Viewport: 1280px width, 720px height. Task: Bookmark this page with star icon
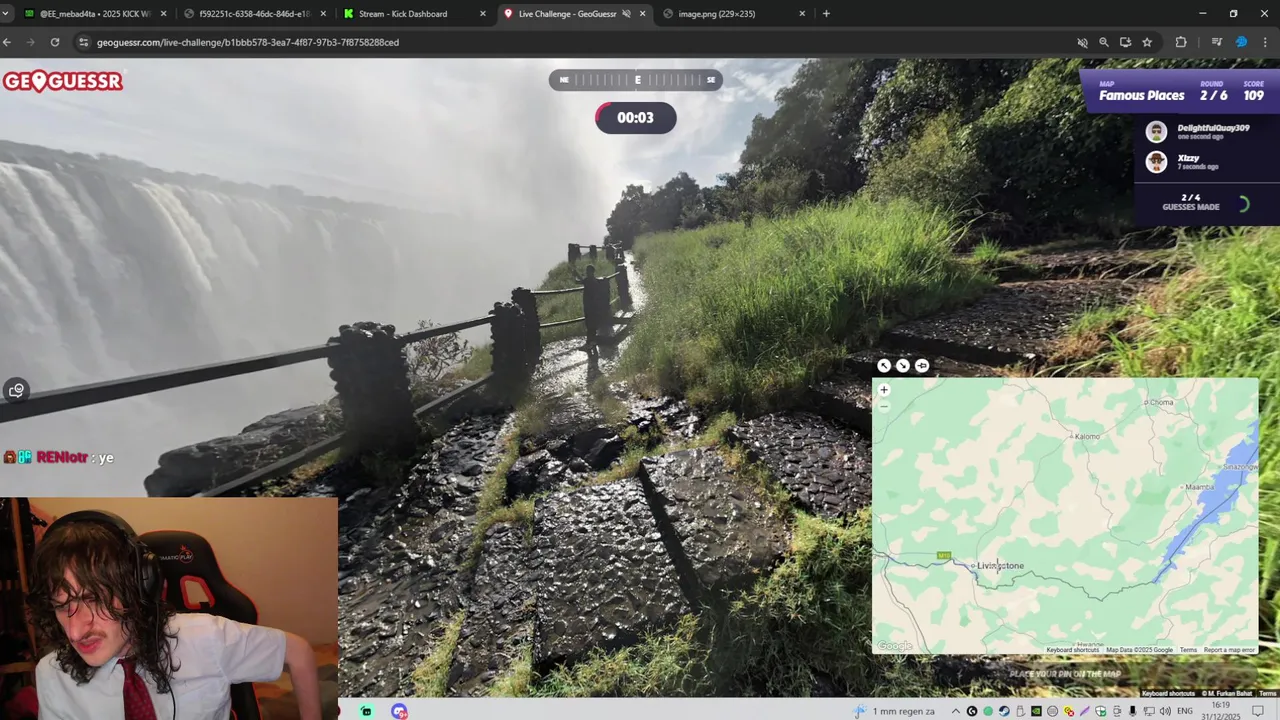1147,42
